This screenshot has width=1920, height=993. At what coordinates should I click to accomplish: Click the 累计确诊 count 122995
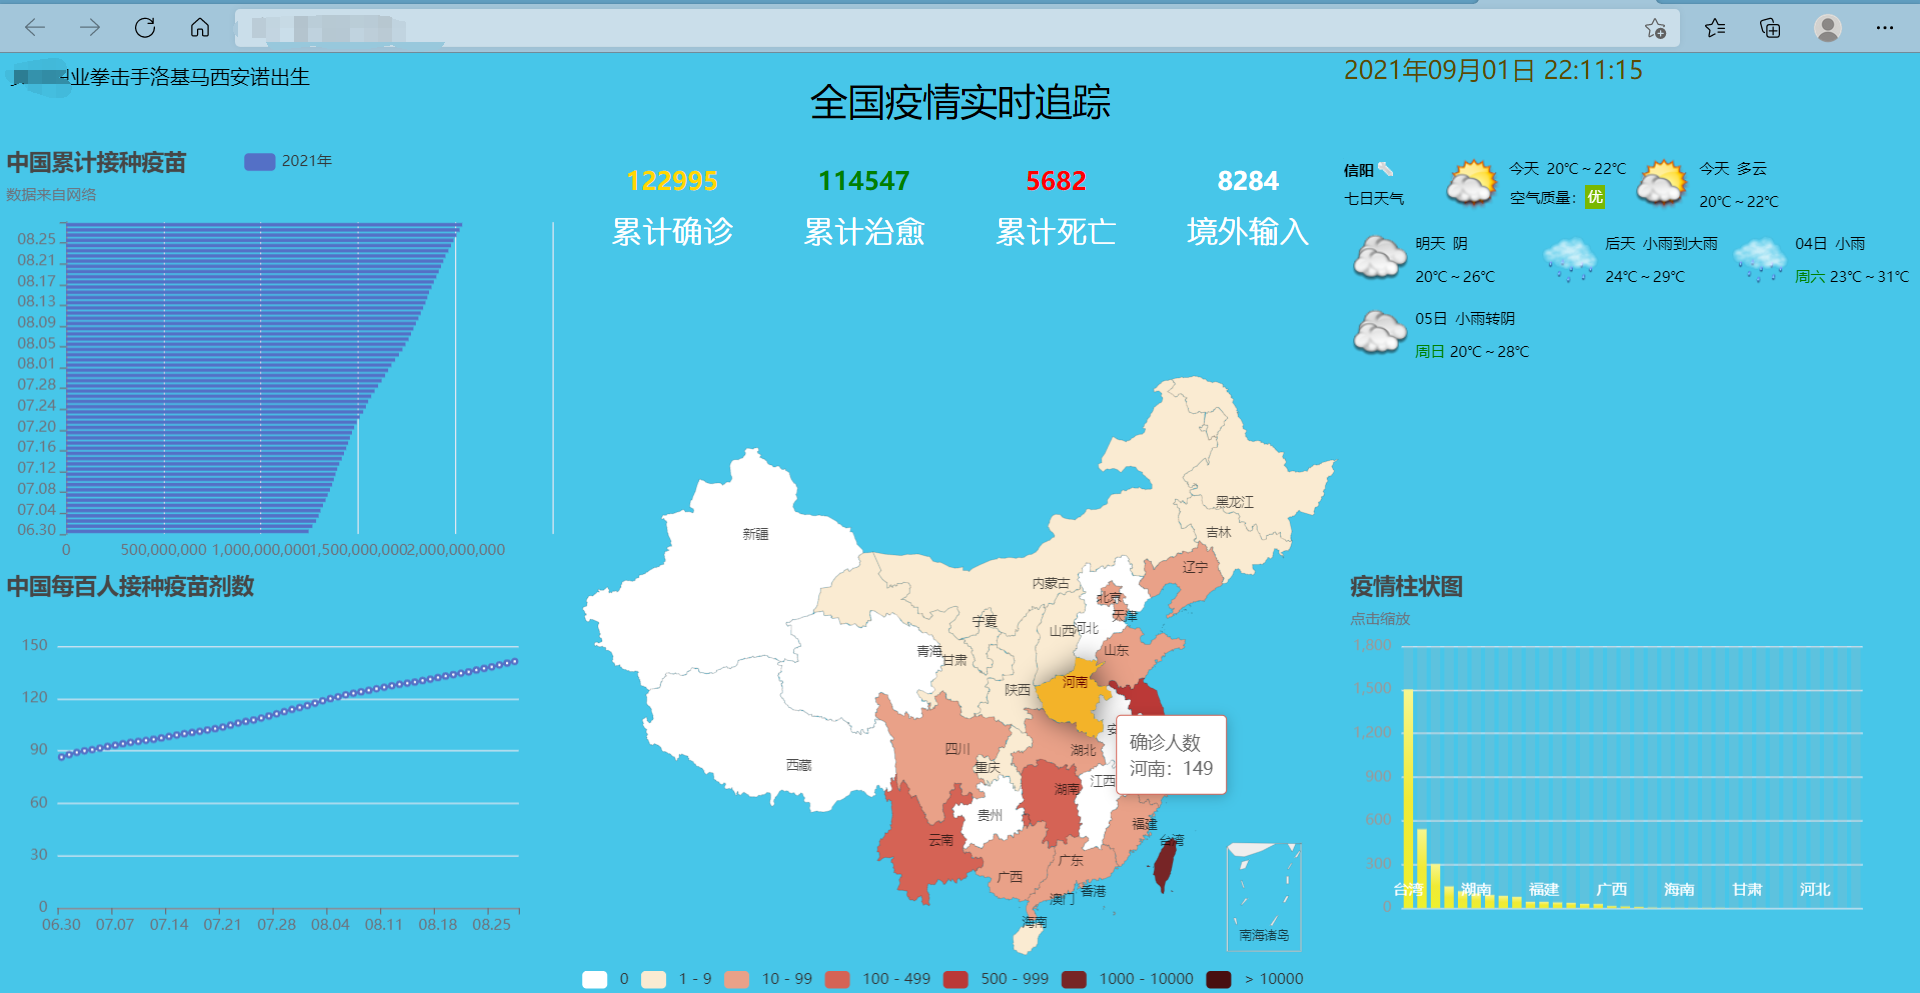pos(673,181)
